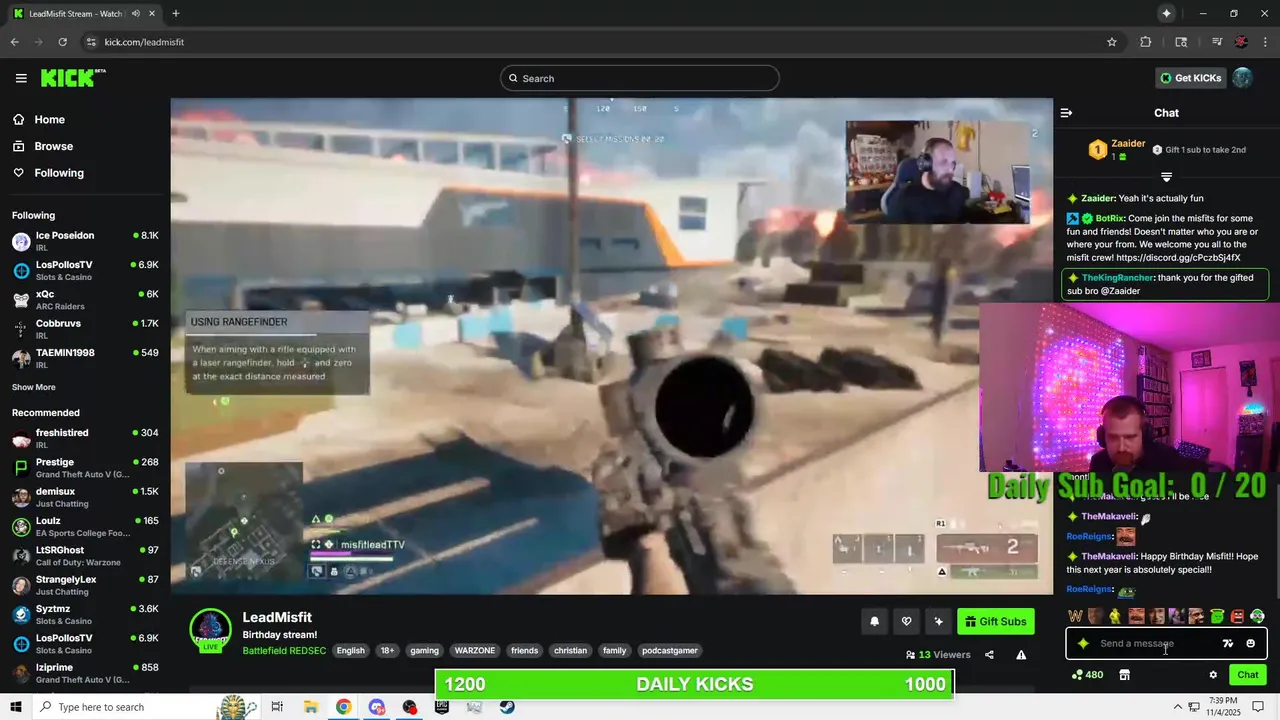Select the podcastgamer tag

click(669, 651)
